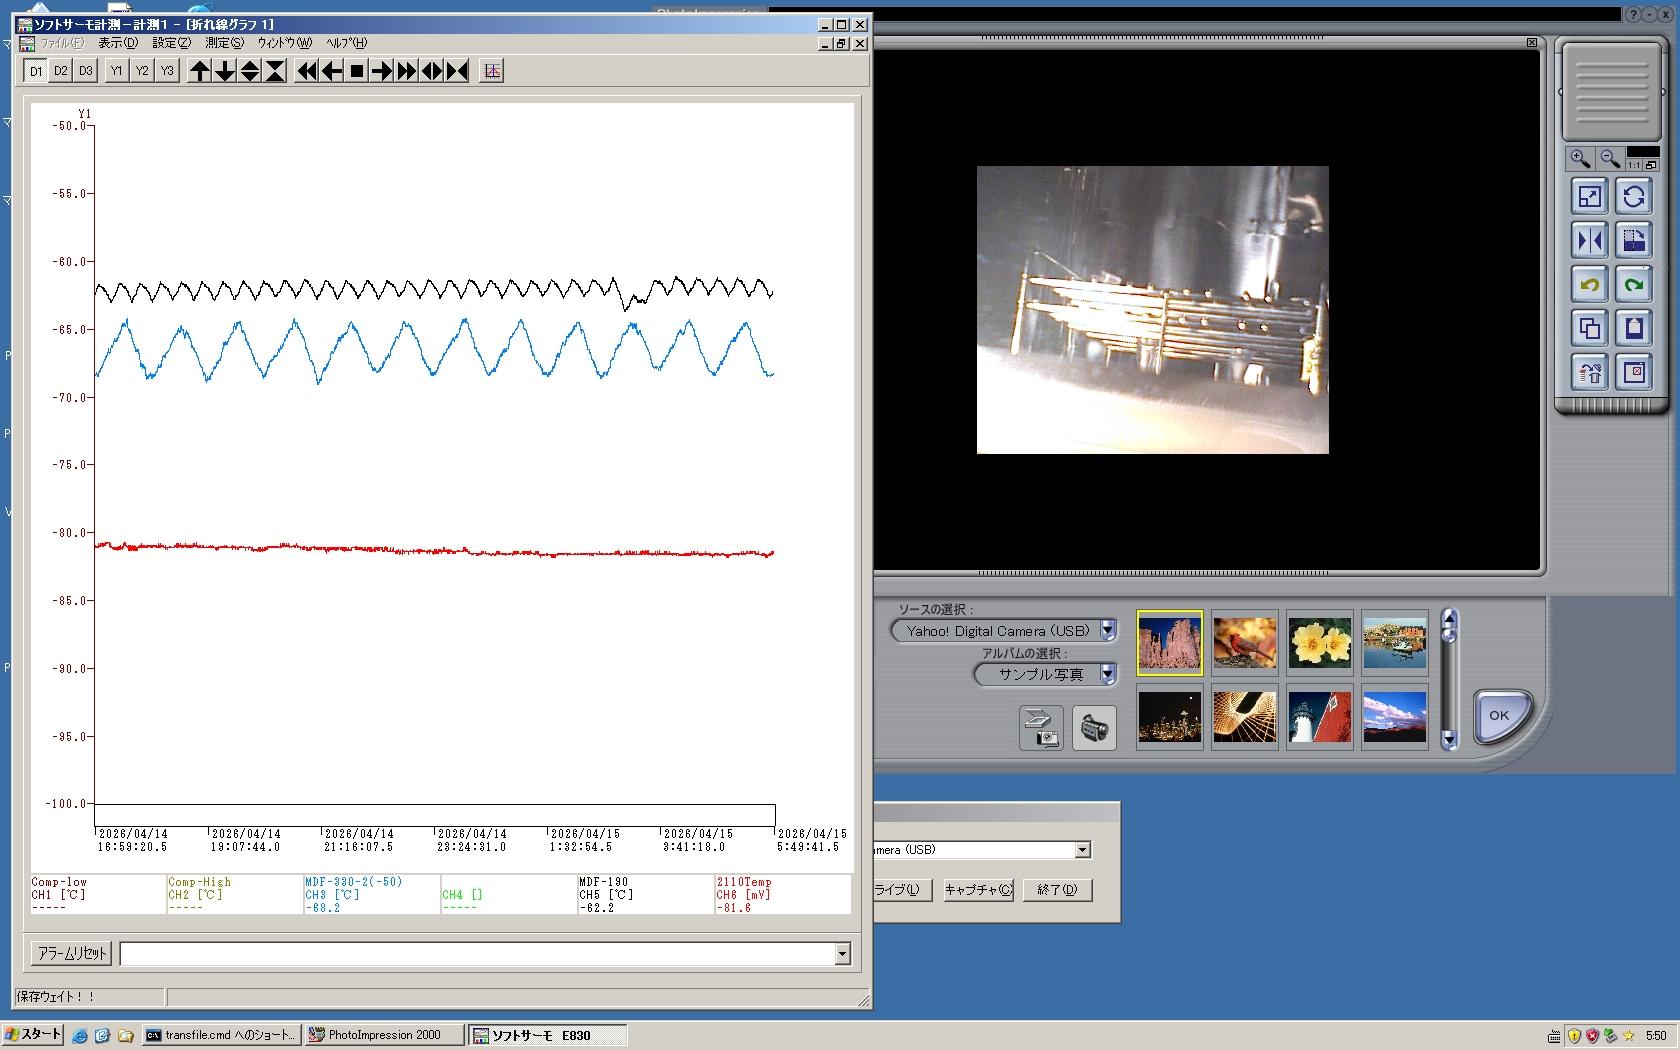Click the zoom-in magnifier in PhotoImpression
The image size is (1680, 1050).
point(1580,159)
